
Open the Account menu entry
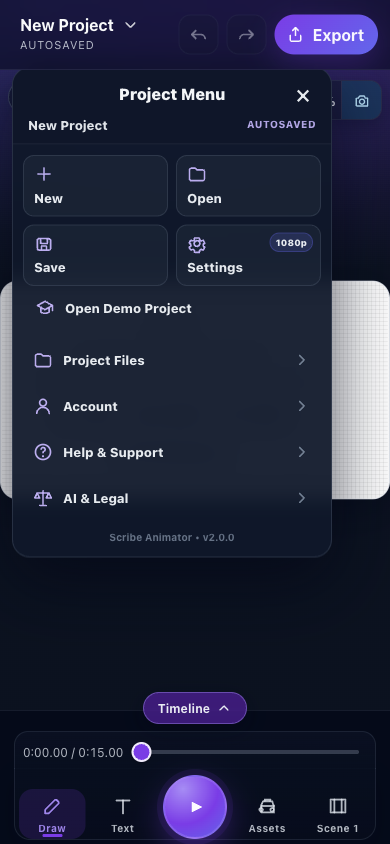[x=172, y=406]
